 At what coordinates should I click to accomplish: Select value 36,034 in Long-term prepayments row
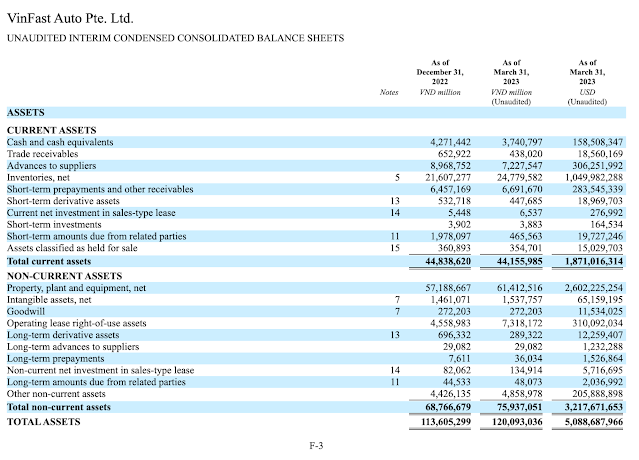pyautogui.click(x=529, y=359)
